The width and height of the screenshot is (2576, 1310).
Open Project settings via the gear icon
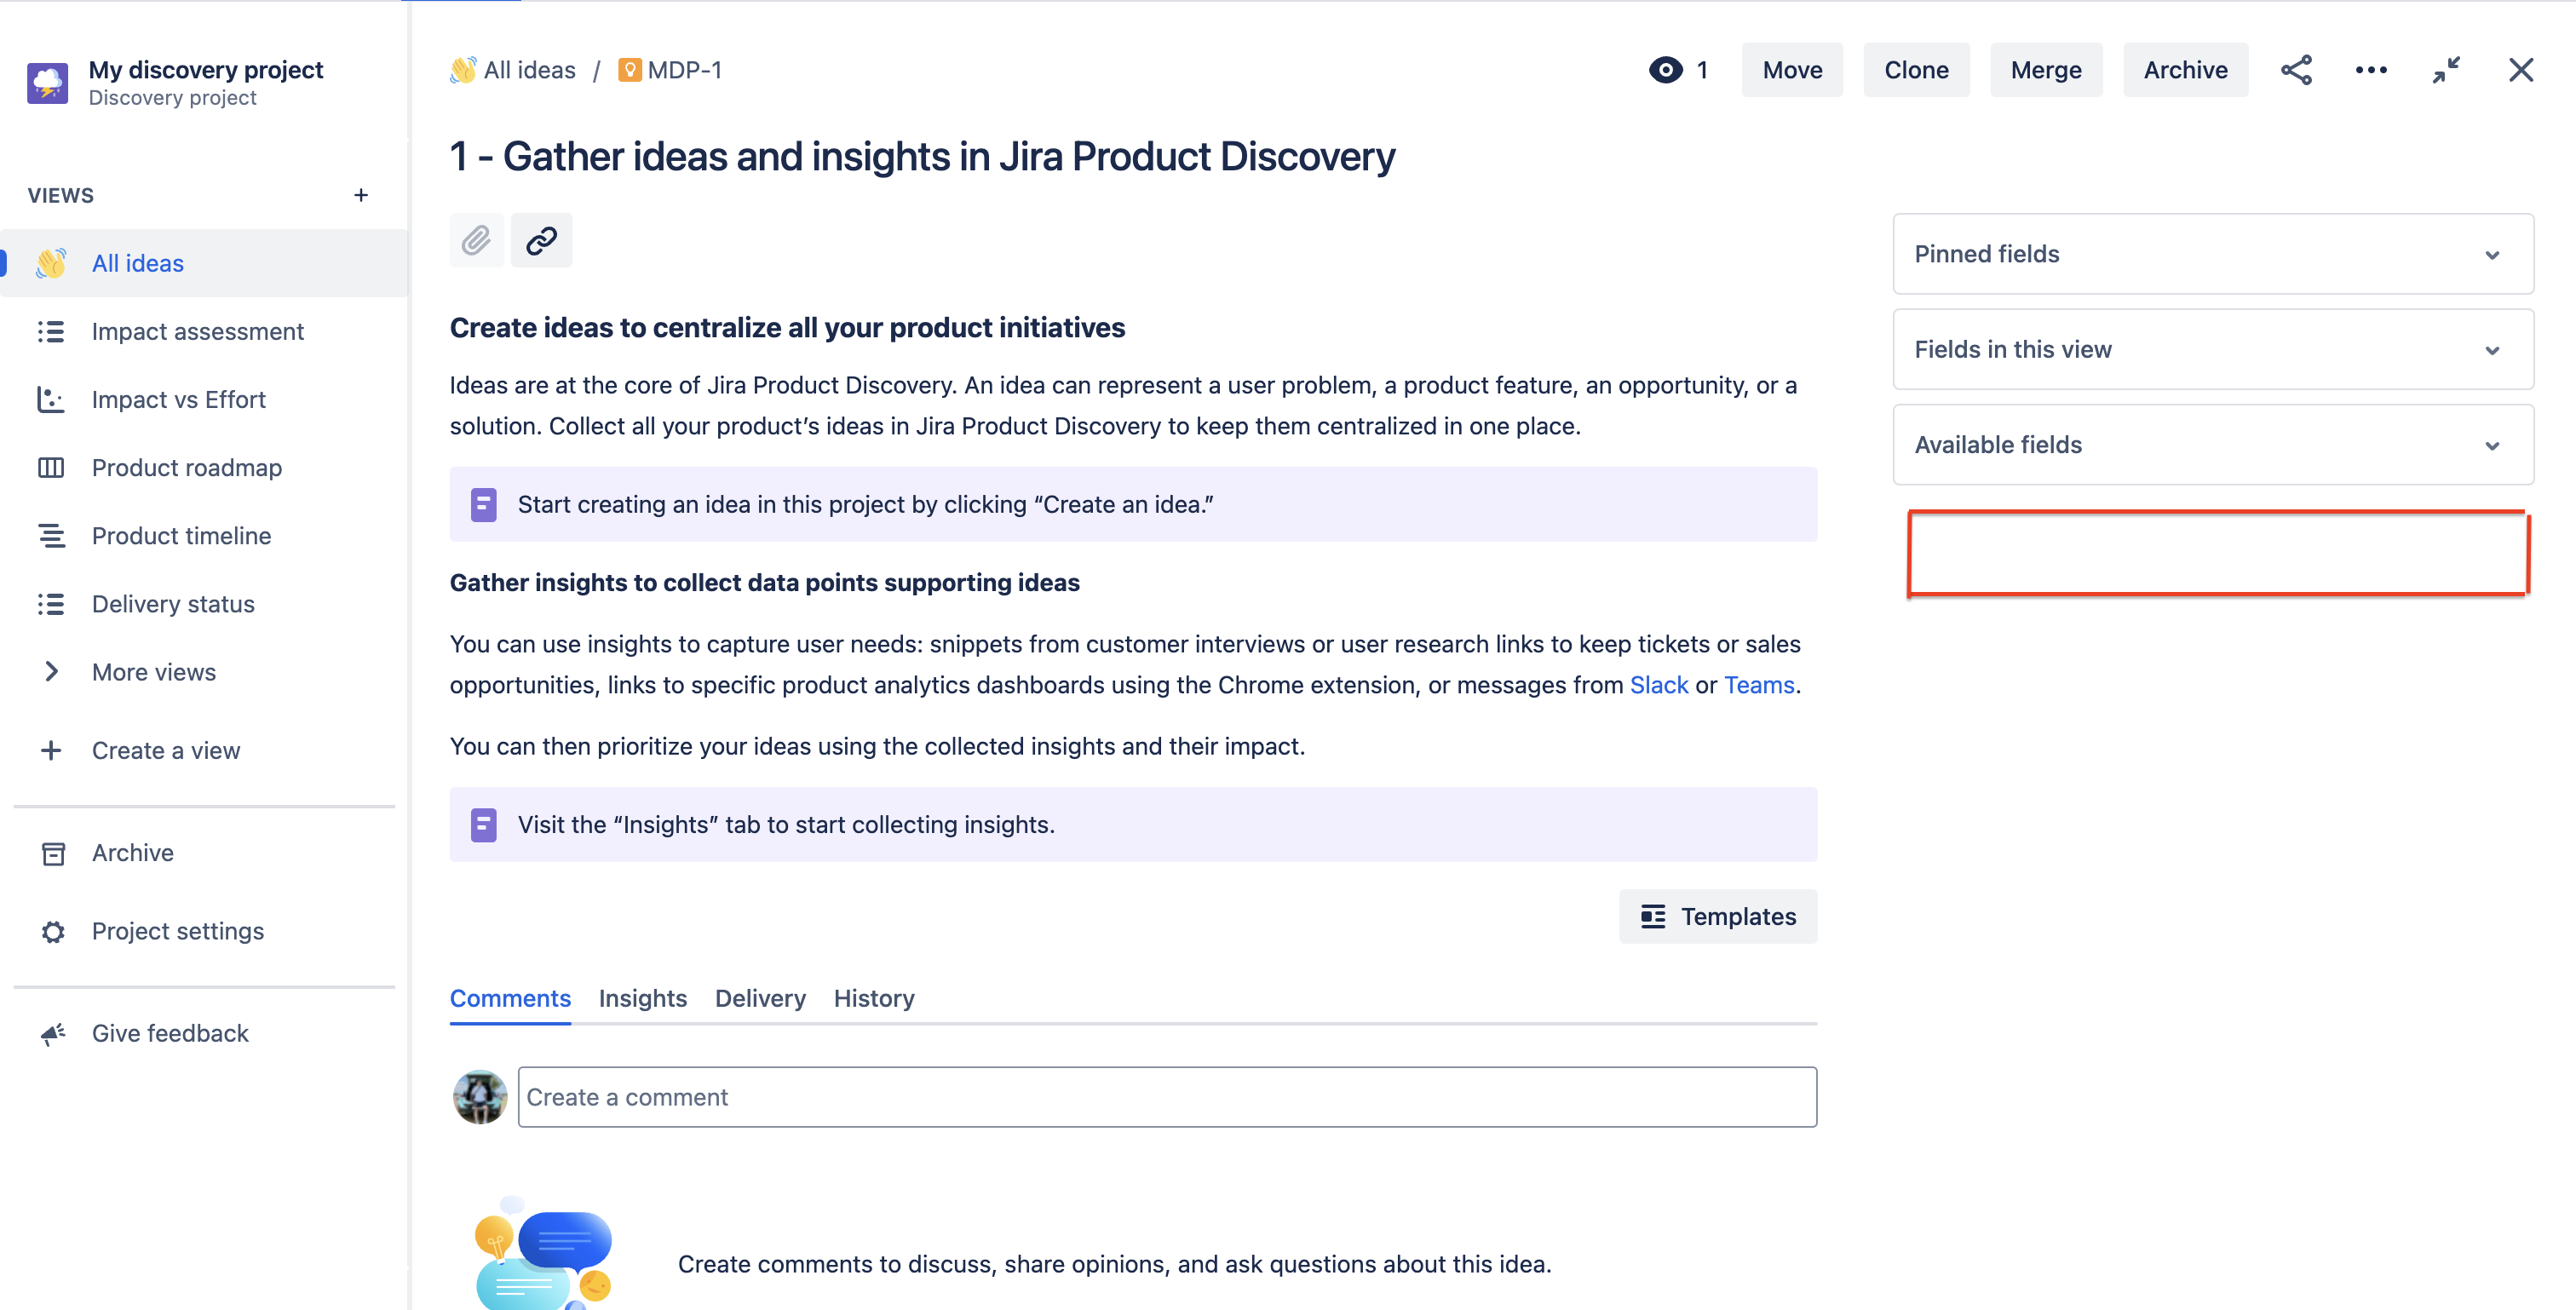tap(177, 931)
